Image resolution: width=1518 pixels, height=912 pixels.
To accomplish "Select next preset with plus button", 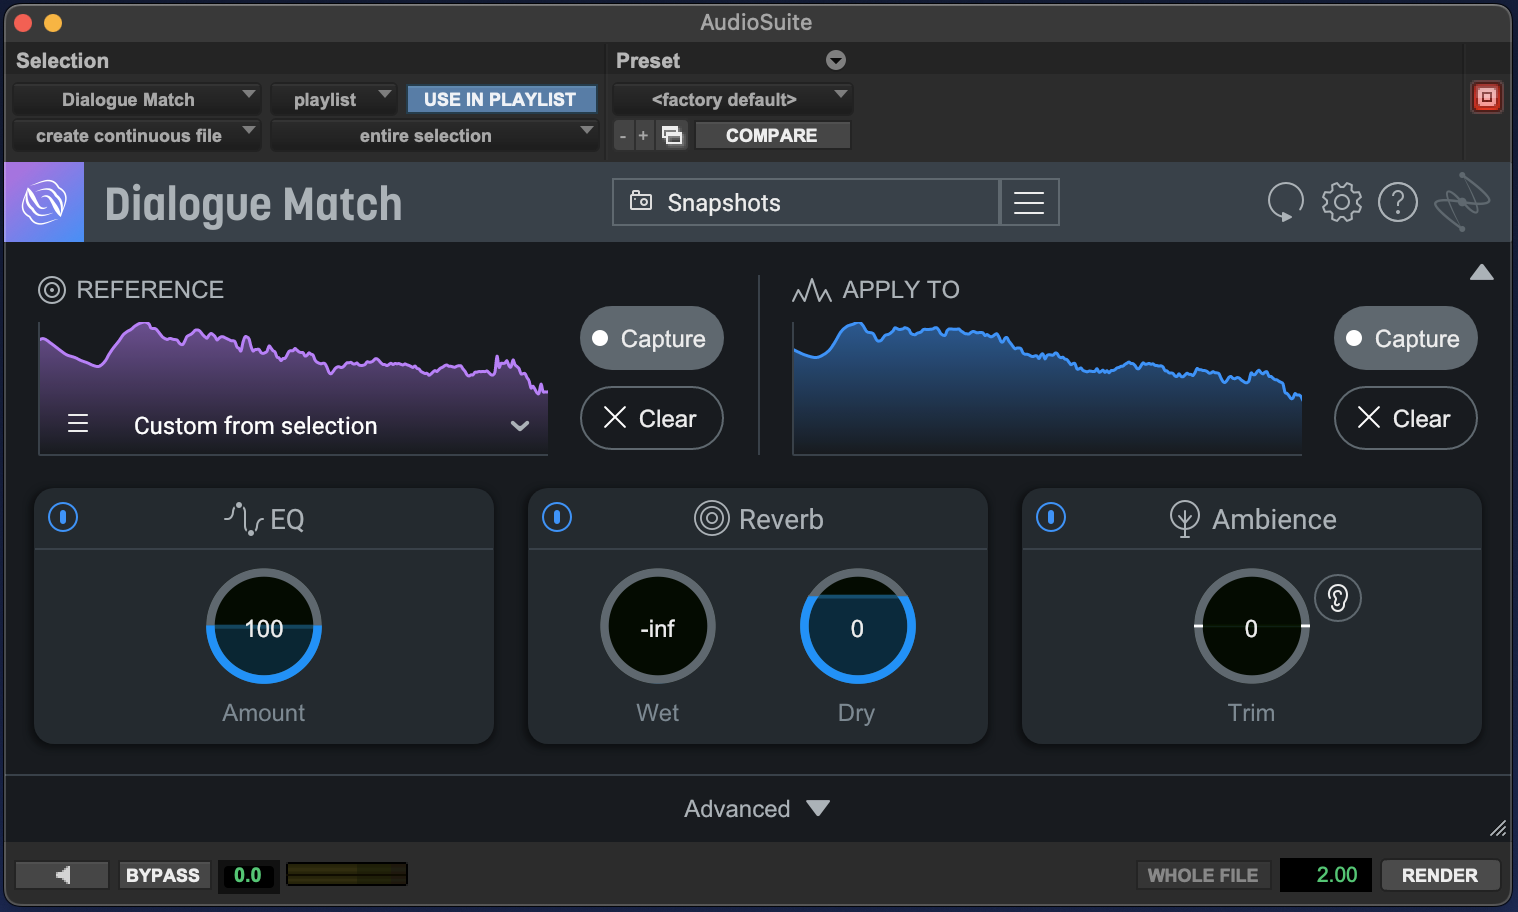I will pyautogui.click(x=643, y=135).
